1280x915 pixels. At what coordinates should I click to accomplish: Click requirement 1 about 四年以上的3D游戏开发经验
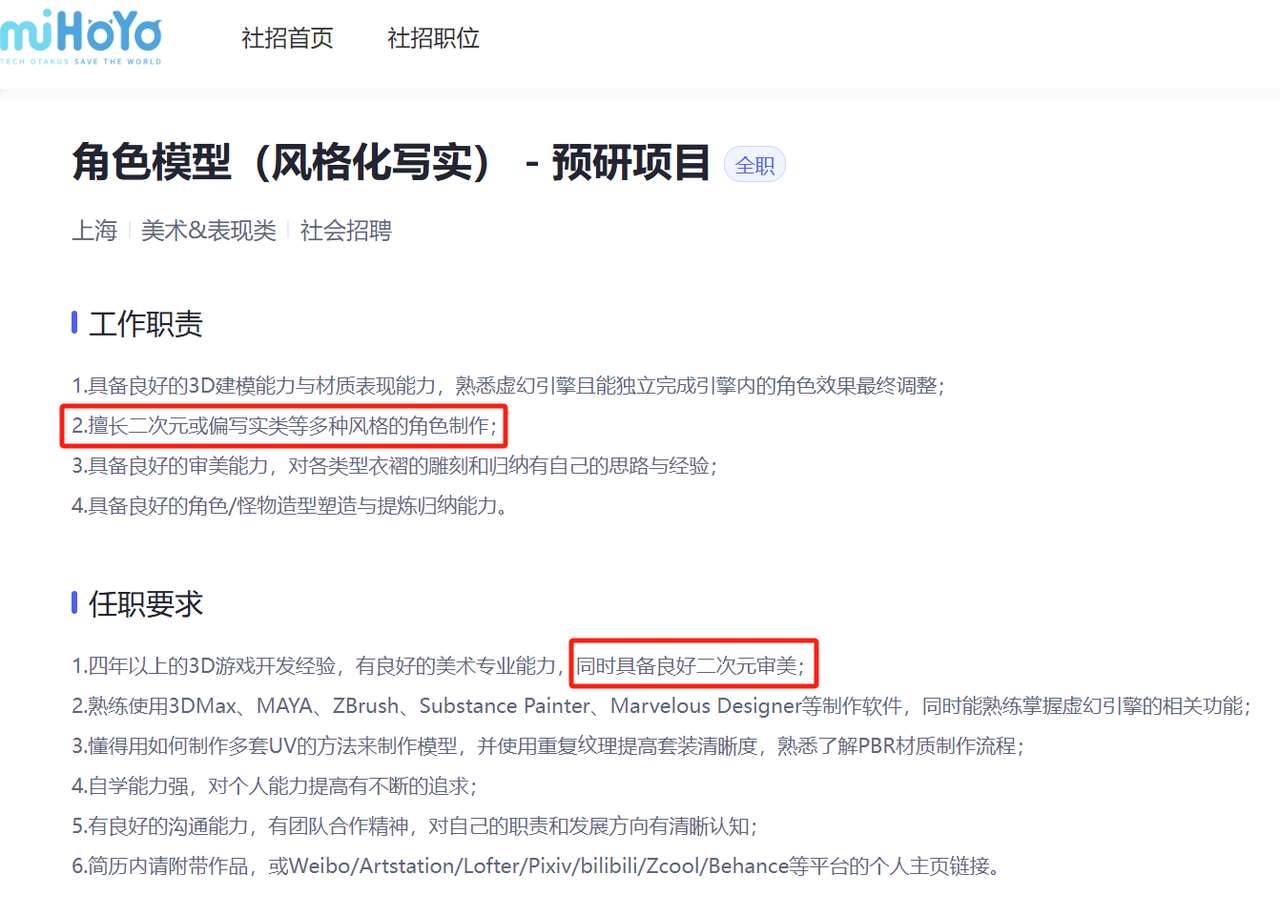pyautogui.click(x=438, y=666)
